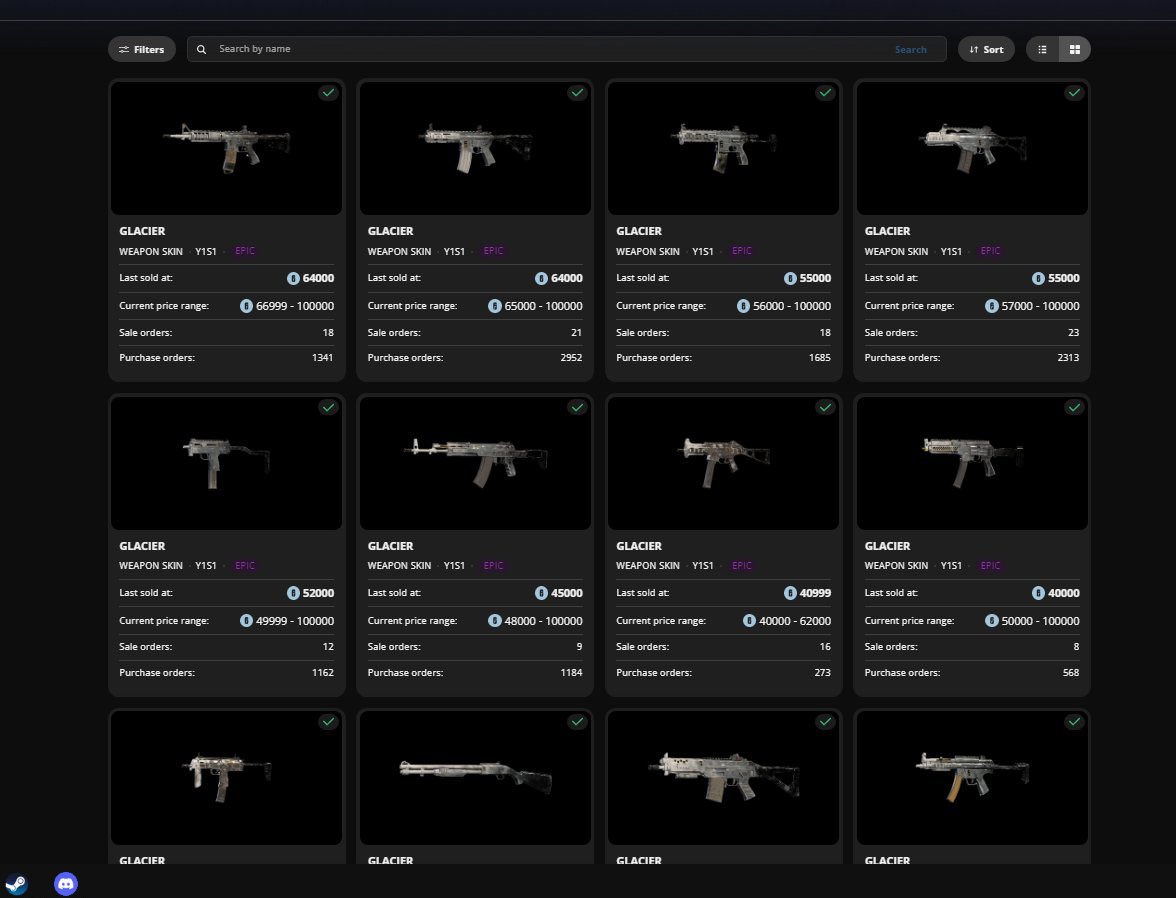
Task: Select sale orders value 9
Action: point(579,647)
